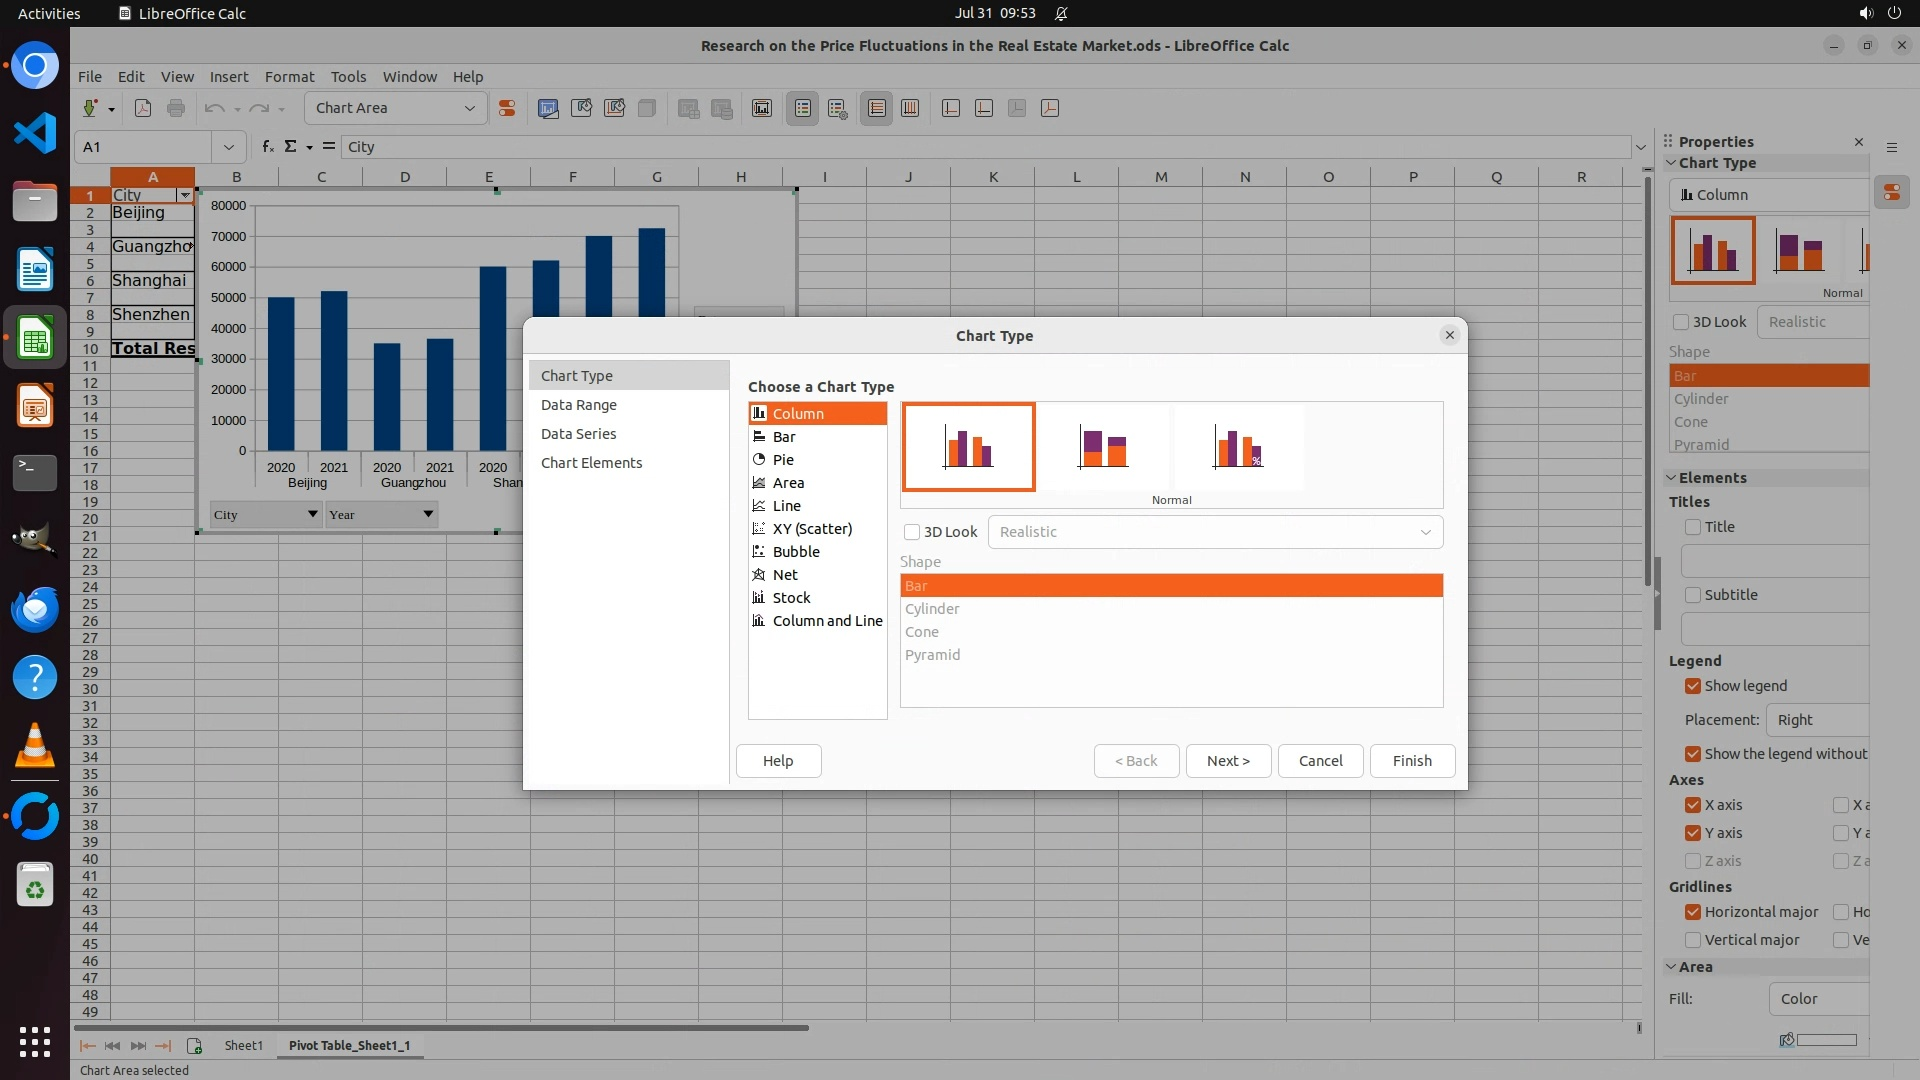This screenshot has width=1920, height=1080.
Task: Click the Export as PDF toolbar icon
Action: point(143,108)
